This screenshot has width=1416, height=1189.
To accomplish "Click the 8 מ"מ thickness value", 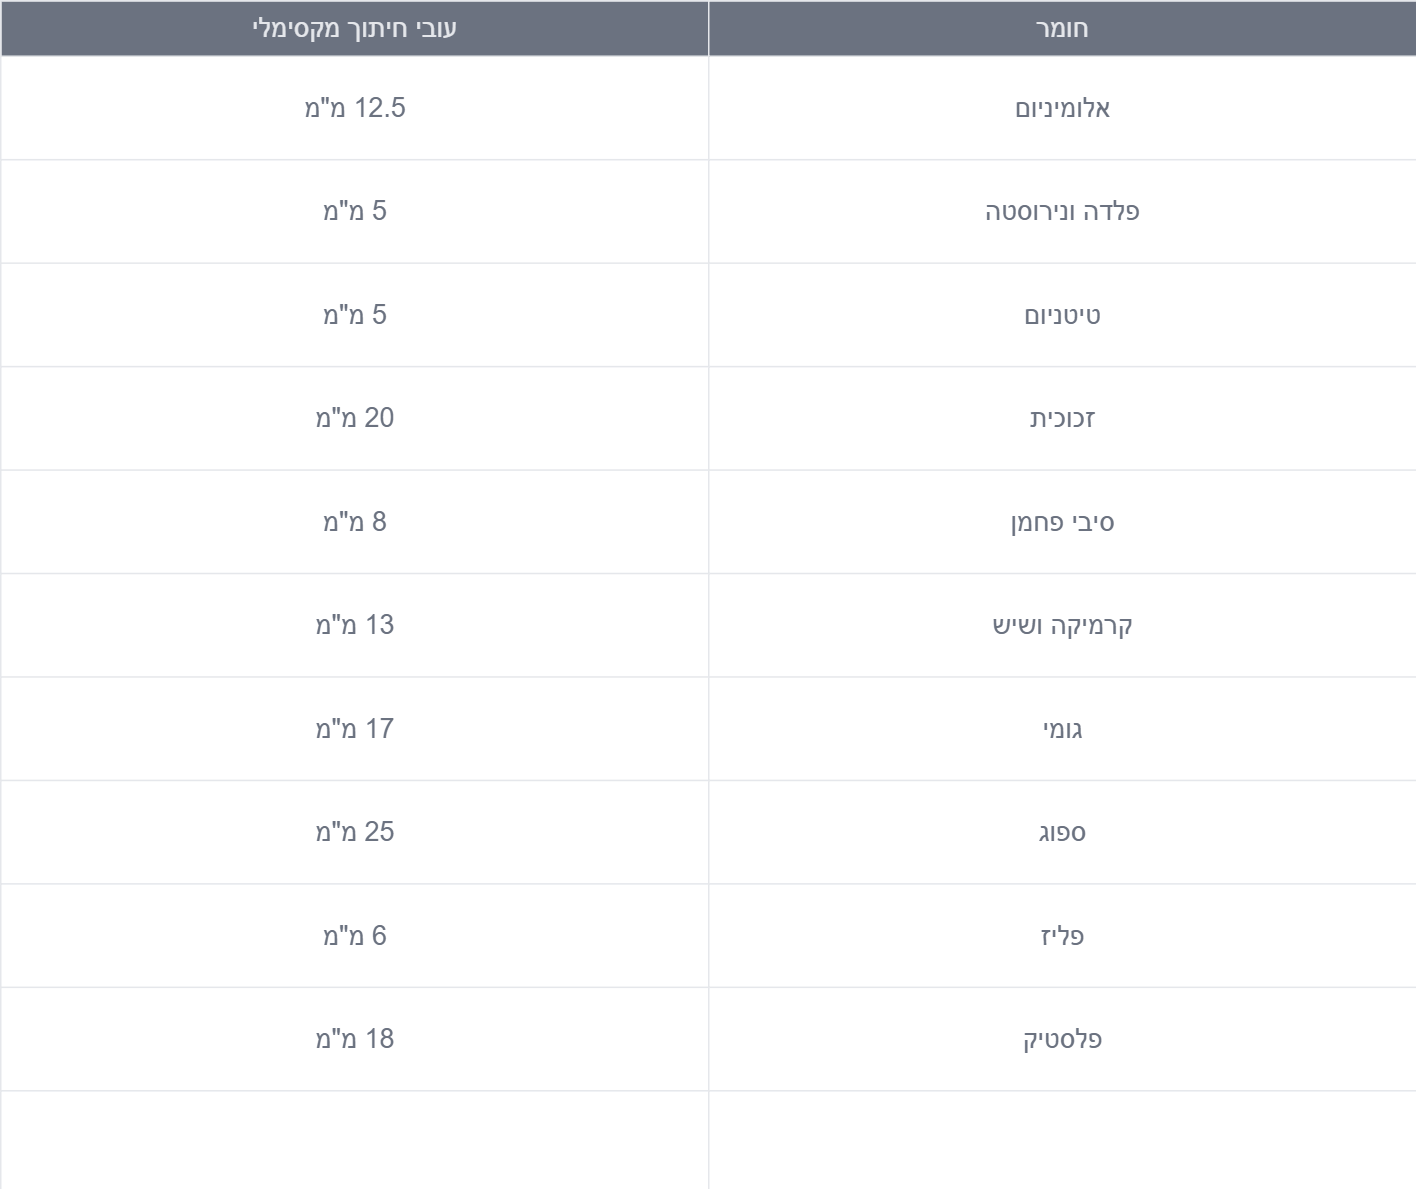I will click(355, 522).
